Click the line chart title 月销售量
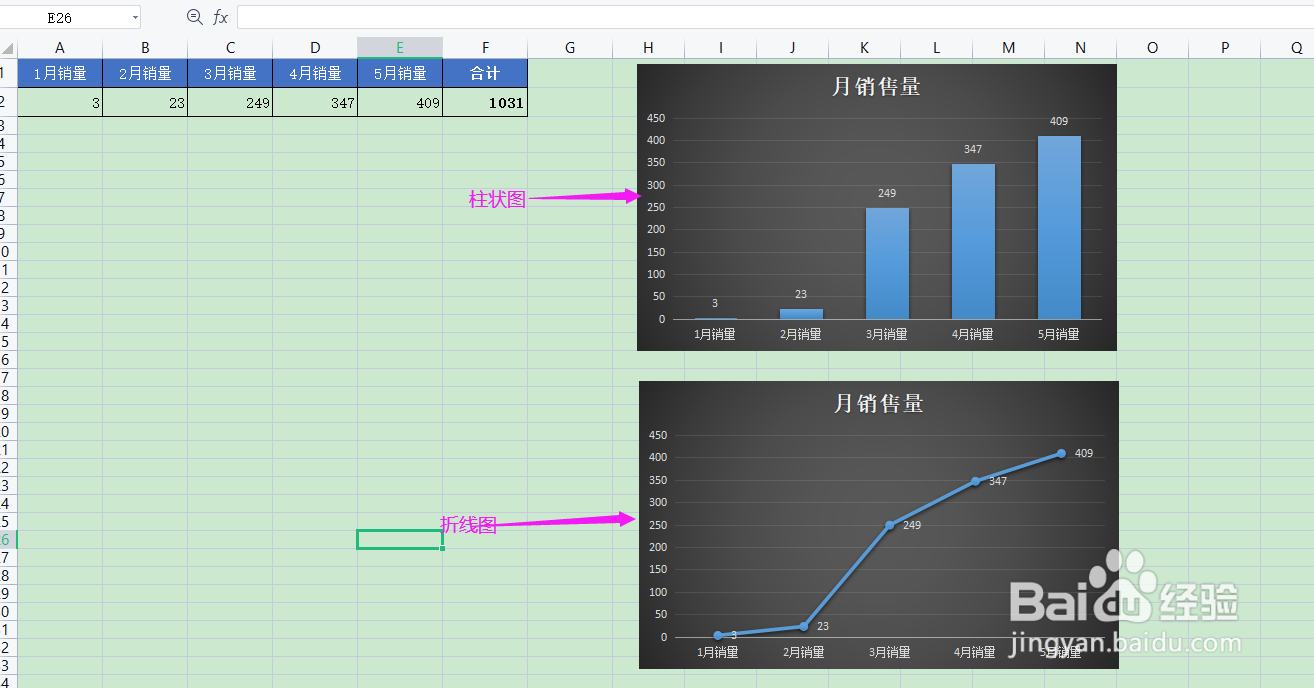1314x688 pixels. pyautogui.click(x=878, y=403)
